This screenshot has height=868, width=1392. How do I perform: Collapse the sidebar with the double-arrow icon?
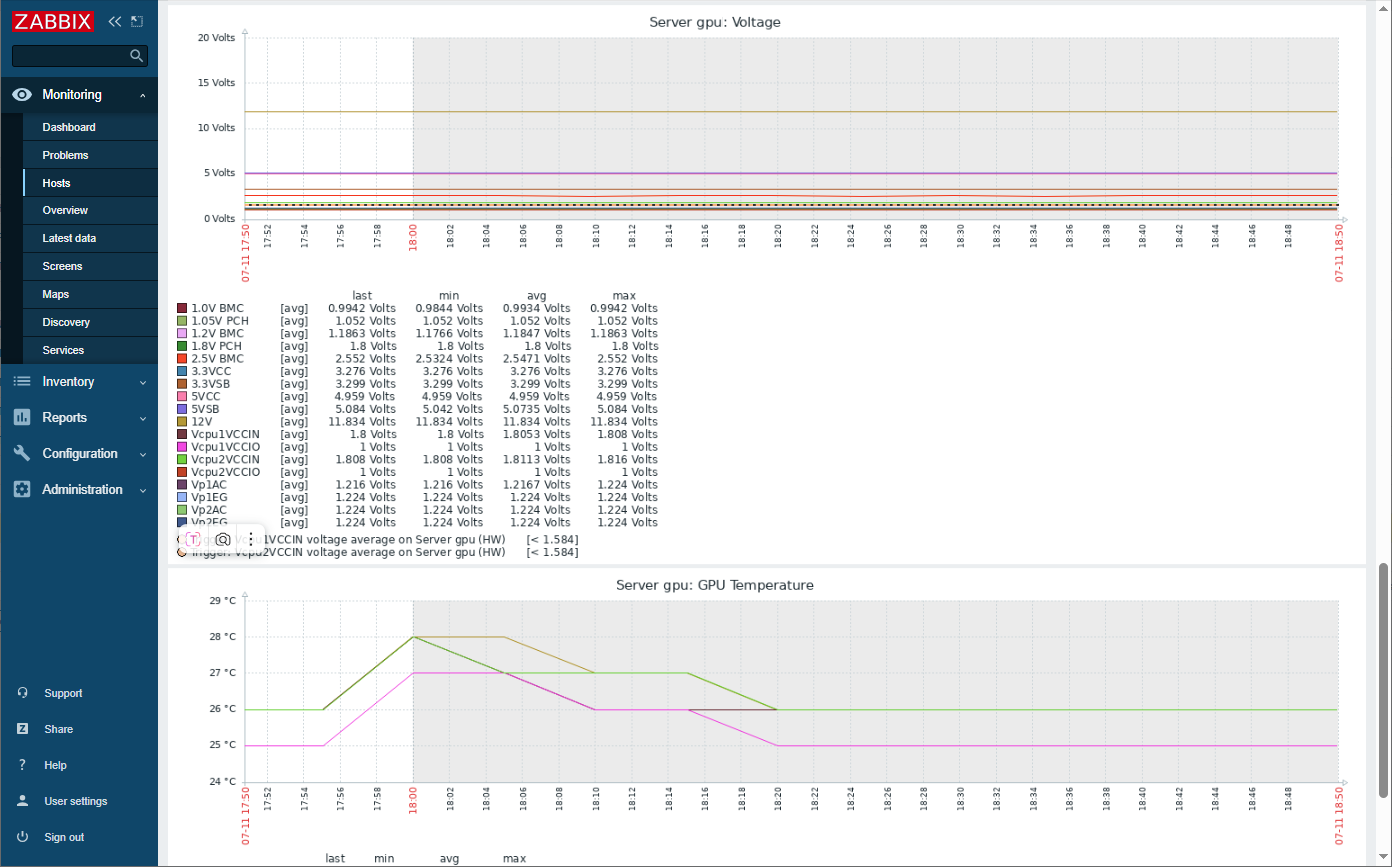[115, 21]
